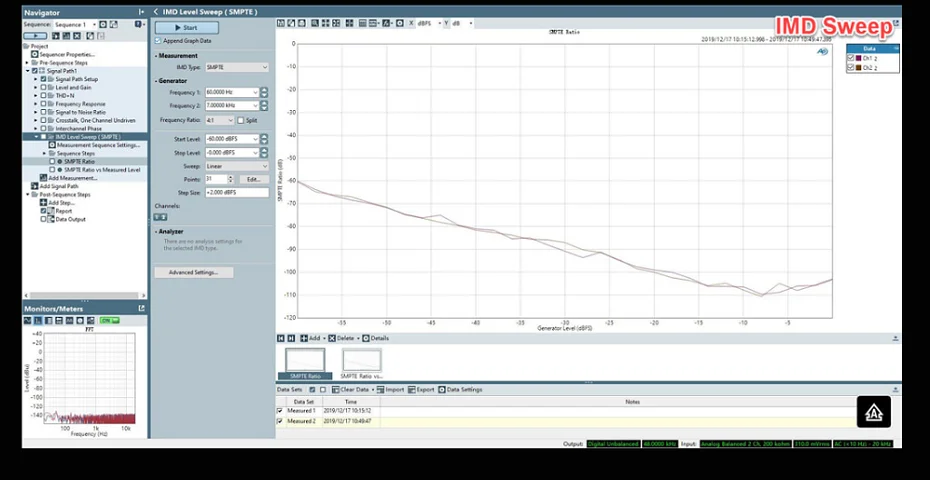
Task: Click the back arrow beside IMD Level Sweep
Action: (156, 12)
